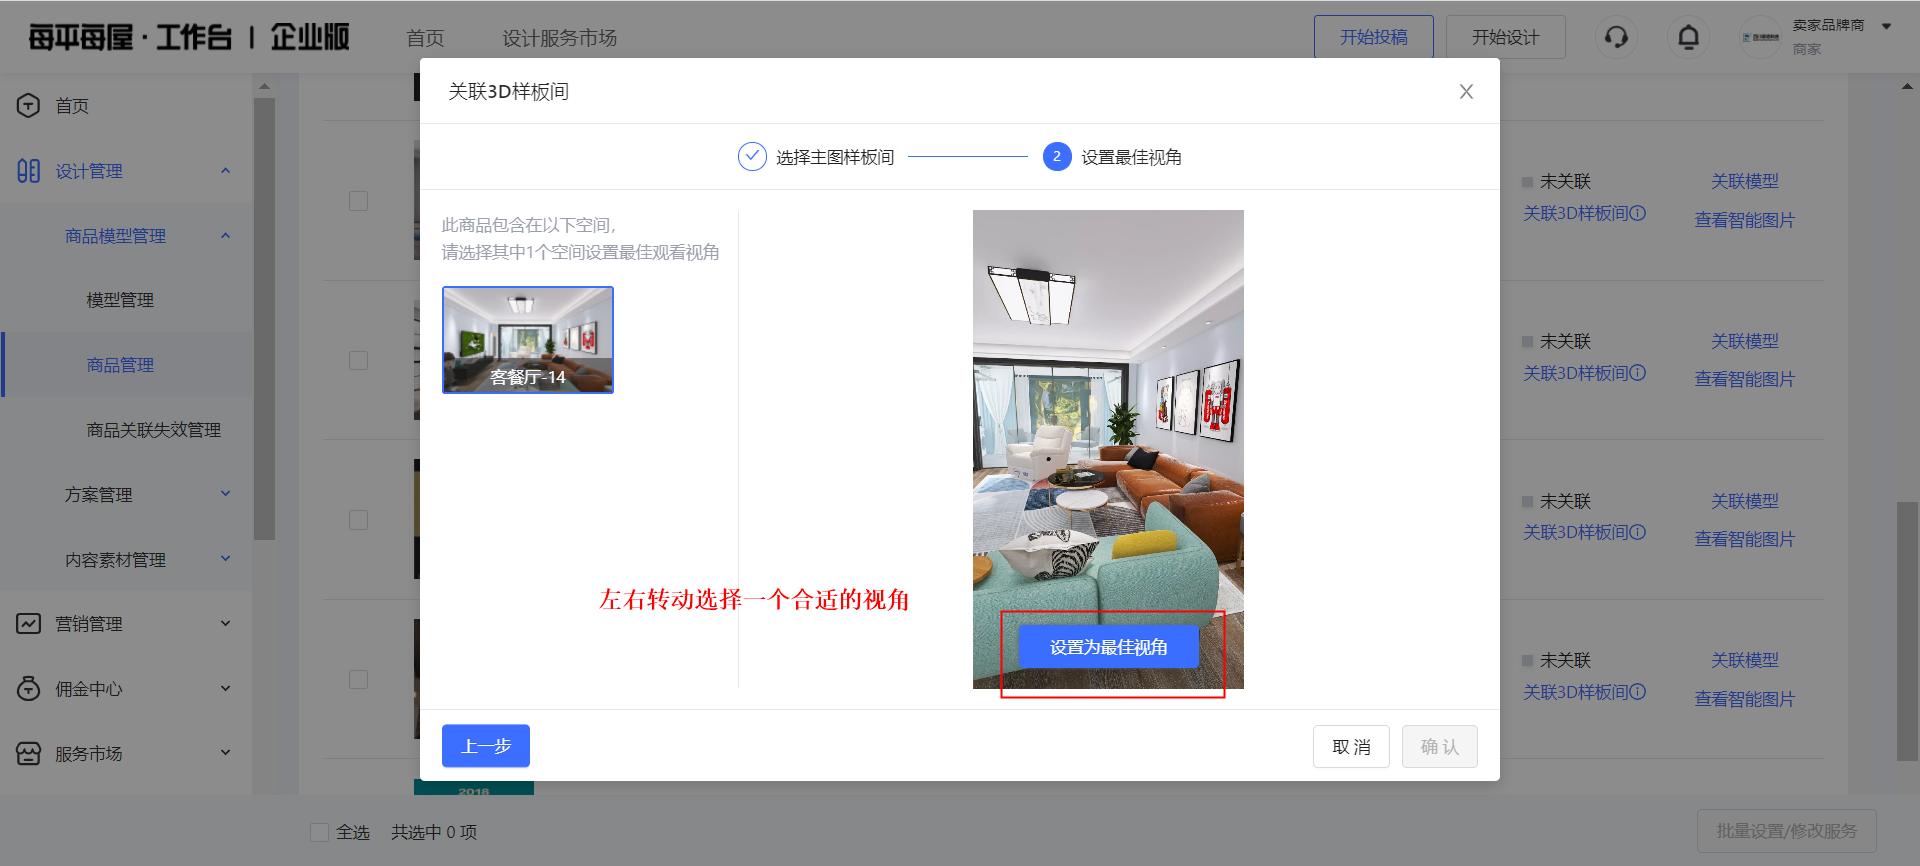The image size is (1920, 866).
Task: Click the 选择主图样板间 step label
Action: 835,157
